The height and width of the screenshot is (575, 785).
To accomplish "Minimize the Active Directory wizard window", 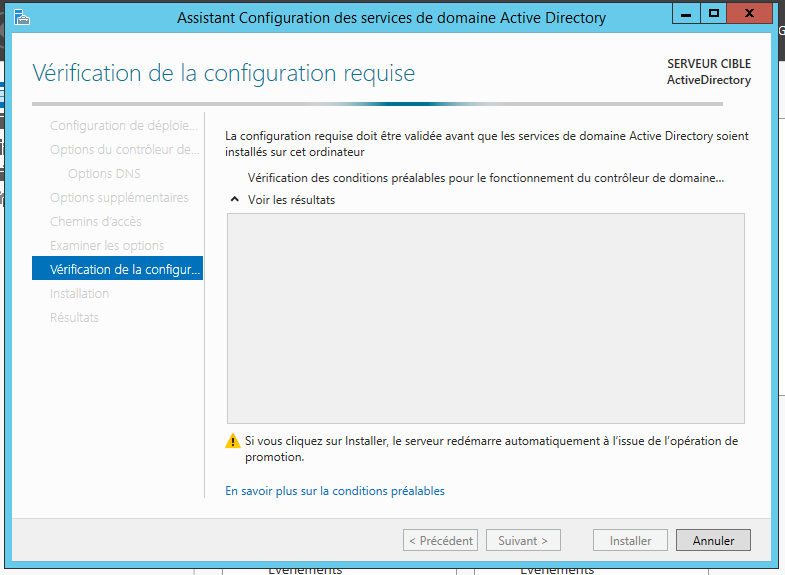I will point(686,14).
